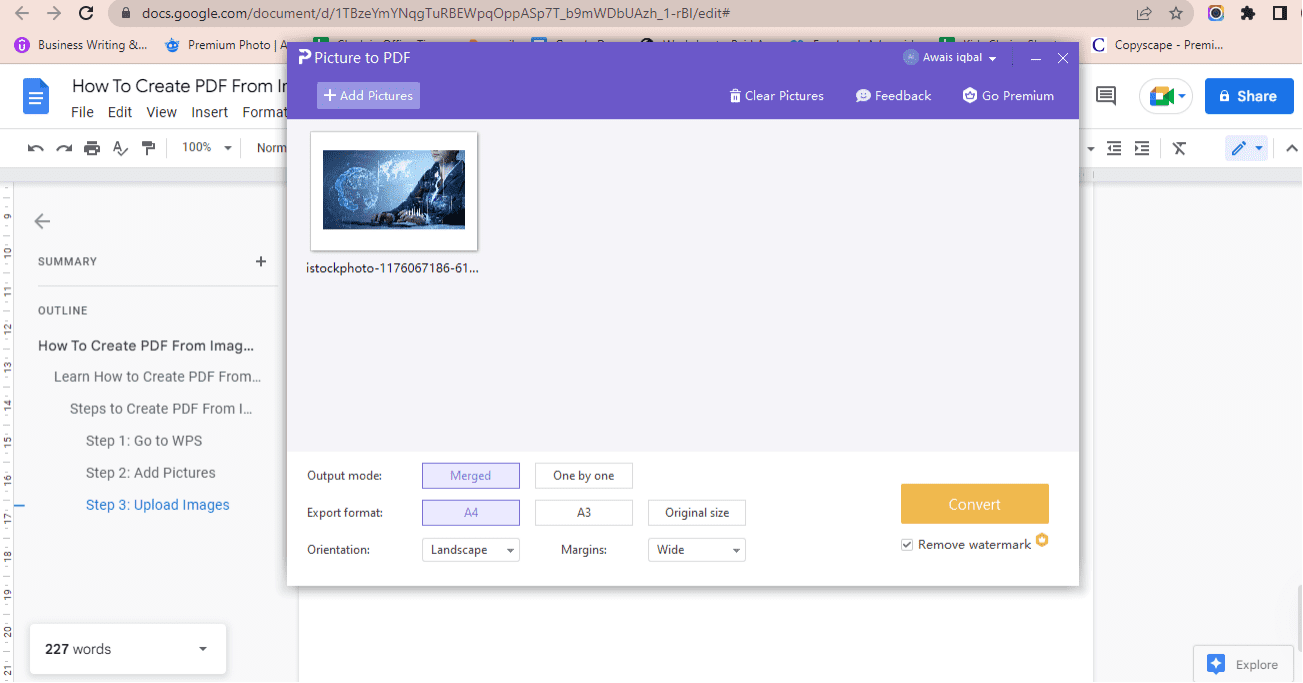Open Copyscape bookmark
Image resolution: width=1303 pixels, height=683 pixels.
tap(1158, 45)
